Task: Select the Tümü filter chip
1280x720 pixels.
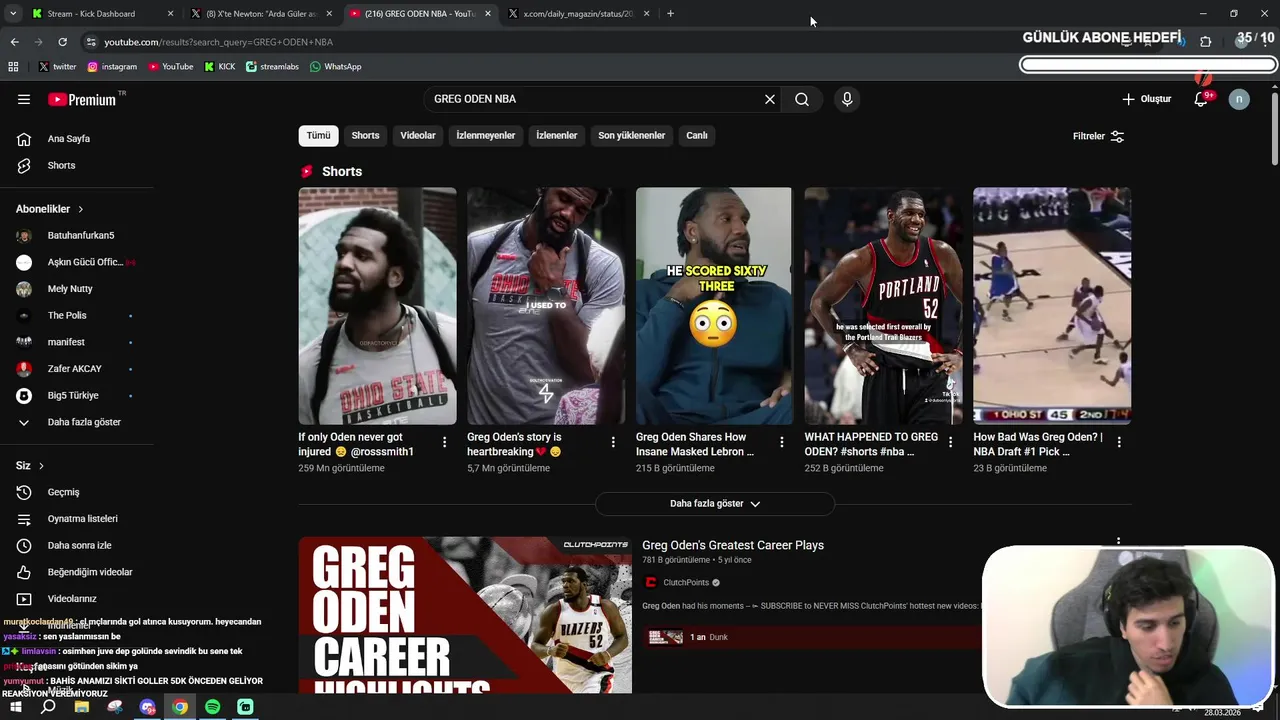Action: click(318, 135)
